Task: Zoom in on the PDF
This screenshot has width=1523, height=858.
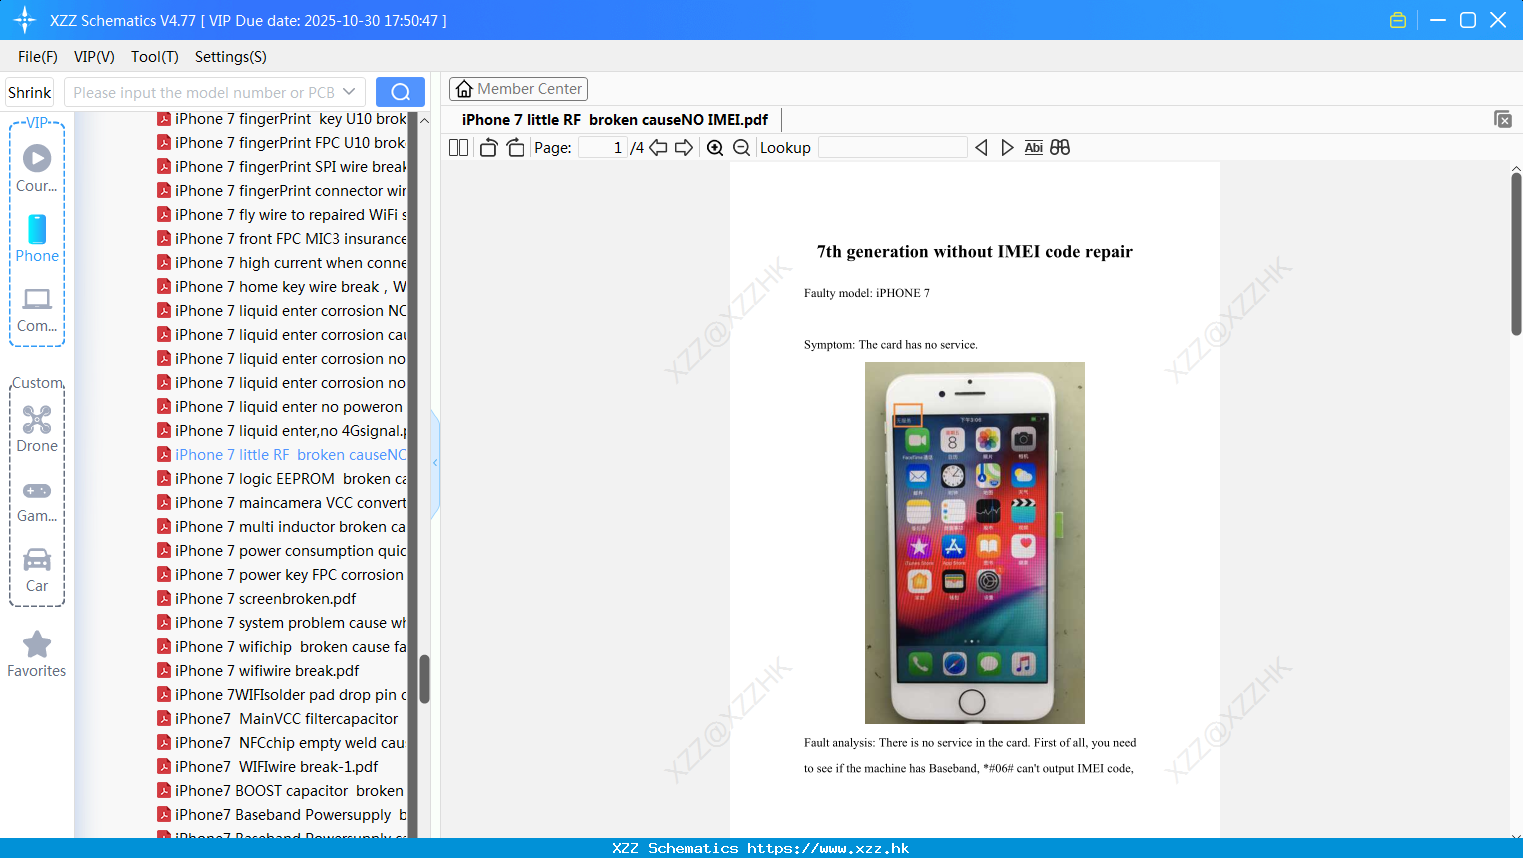Action: 715,148
